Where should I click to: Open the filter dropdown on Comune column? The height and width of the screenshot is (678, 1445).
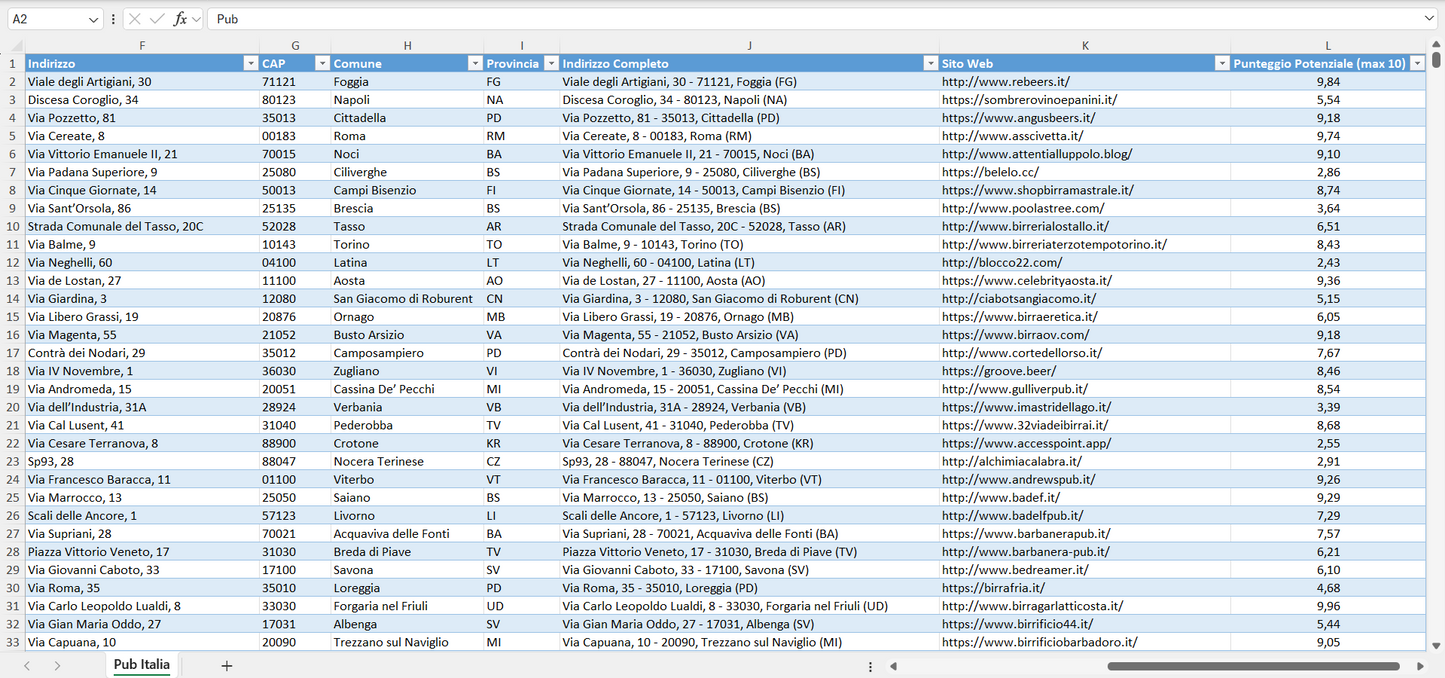tap(475, 63)
